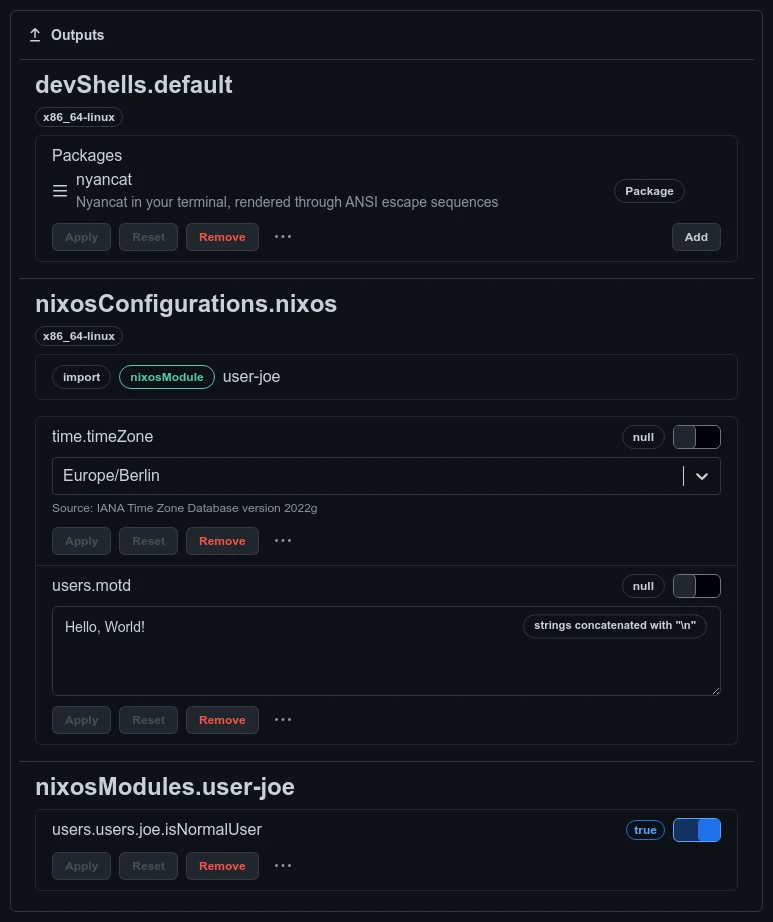Open the Europe/Berlin time zone dropdown

pyautogui.click(x=701, y=476)
